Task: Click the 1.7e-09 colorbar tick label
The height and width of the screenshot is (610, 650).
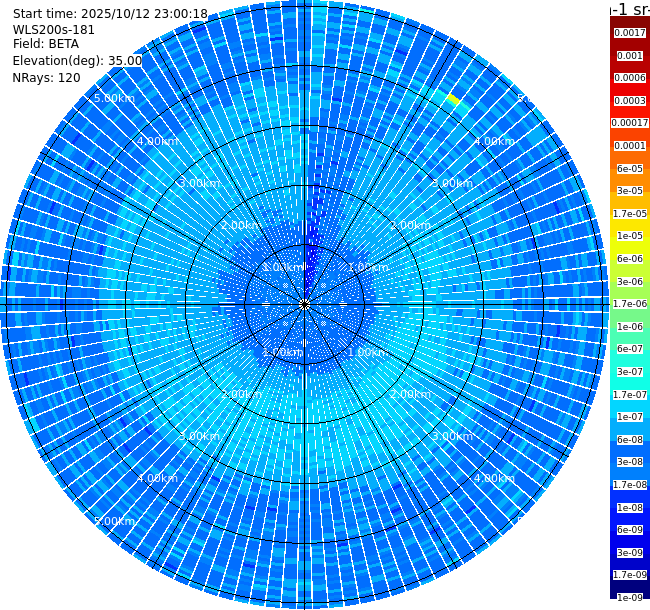Action: pos(630,575)
